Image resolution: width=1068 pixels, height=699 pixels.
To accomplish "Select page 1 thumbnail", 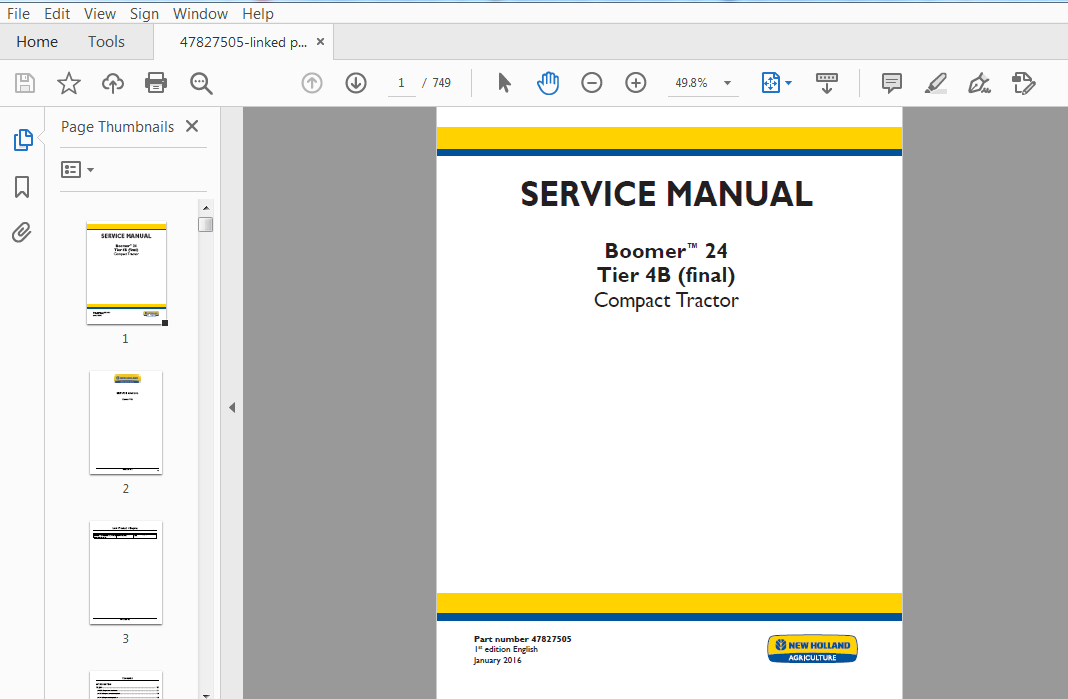I will click(x=127, y=273).
